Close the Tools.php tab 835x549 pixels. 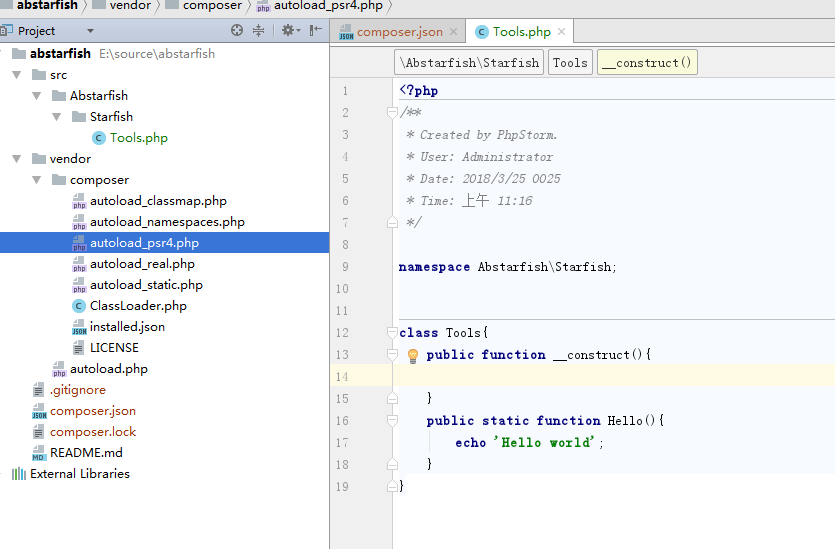(561, 32)
